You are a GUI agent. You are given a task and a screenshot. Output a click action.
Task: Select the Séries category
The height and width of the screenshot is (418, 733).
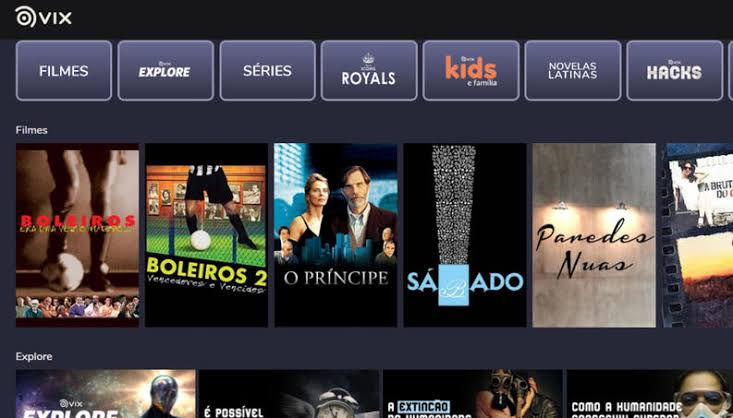267,71
